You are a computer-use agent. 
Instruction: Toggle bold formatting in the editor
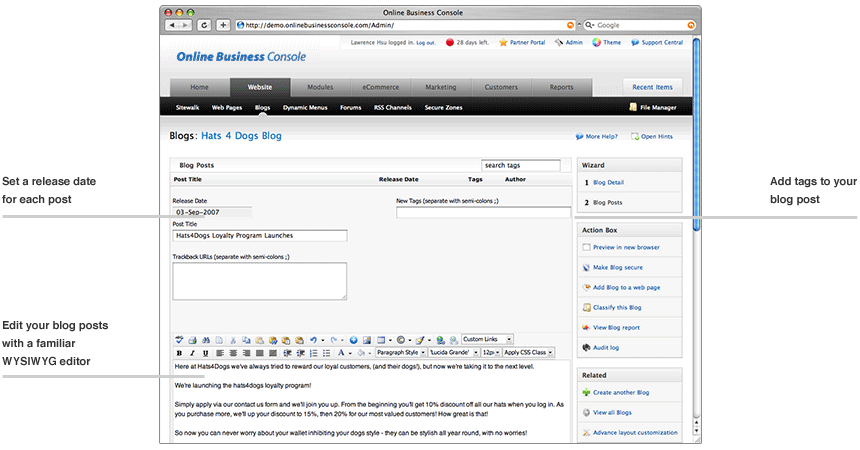(x=179, y=353)
